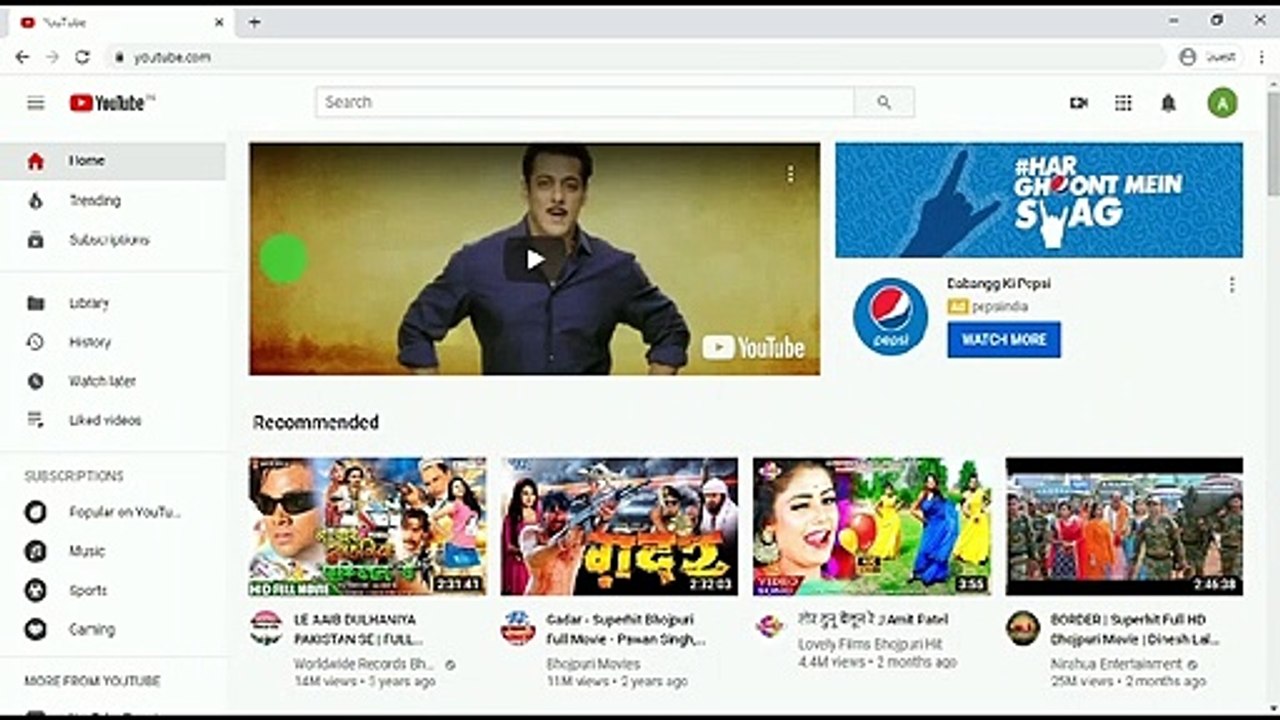This screenshot has width=1280, height=720.
Task: Open the Pepsi logo channel
Action: tap(890, 316)
